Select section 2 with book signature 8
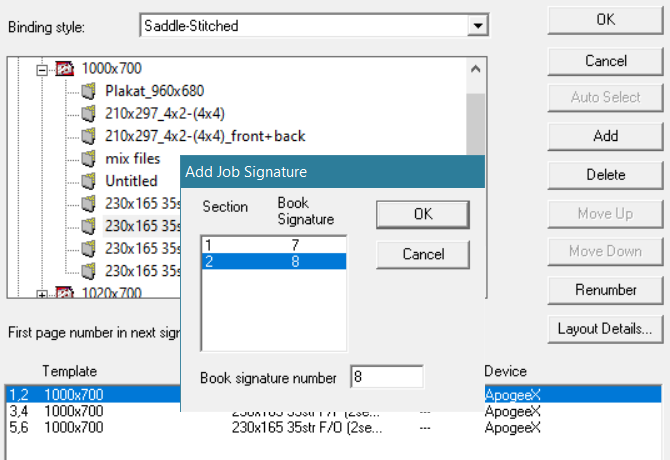 (273, 261)
